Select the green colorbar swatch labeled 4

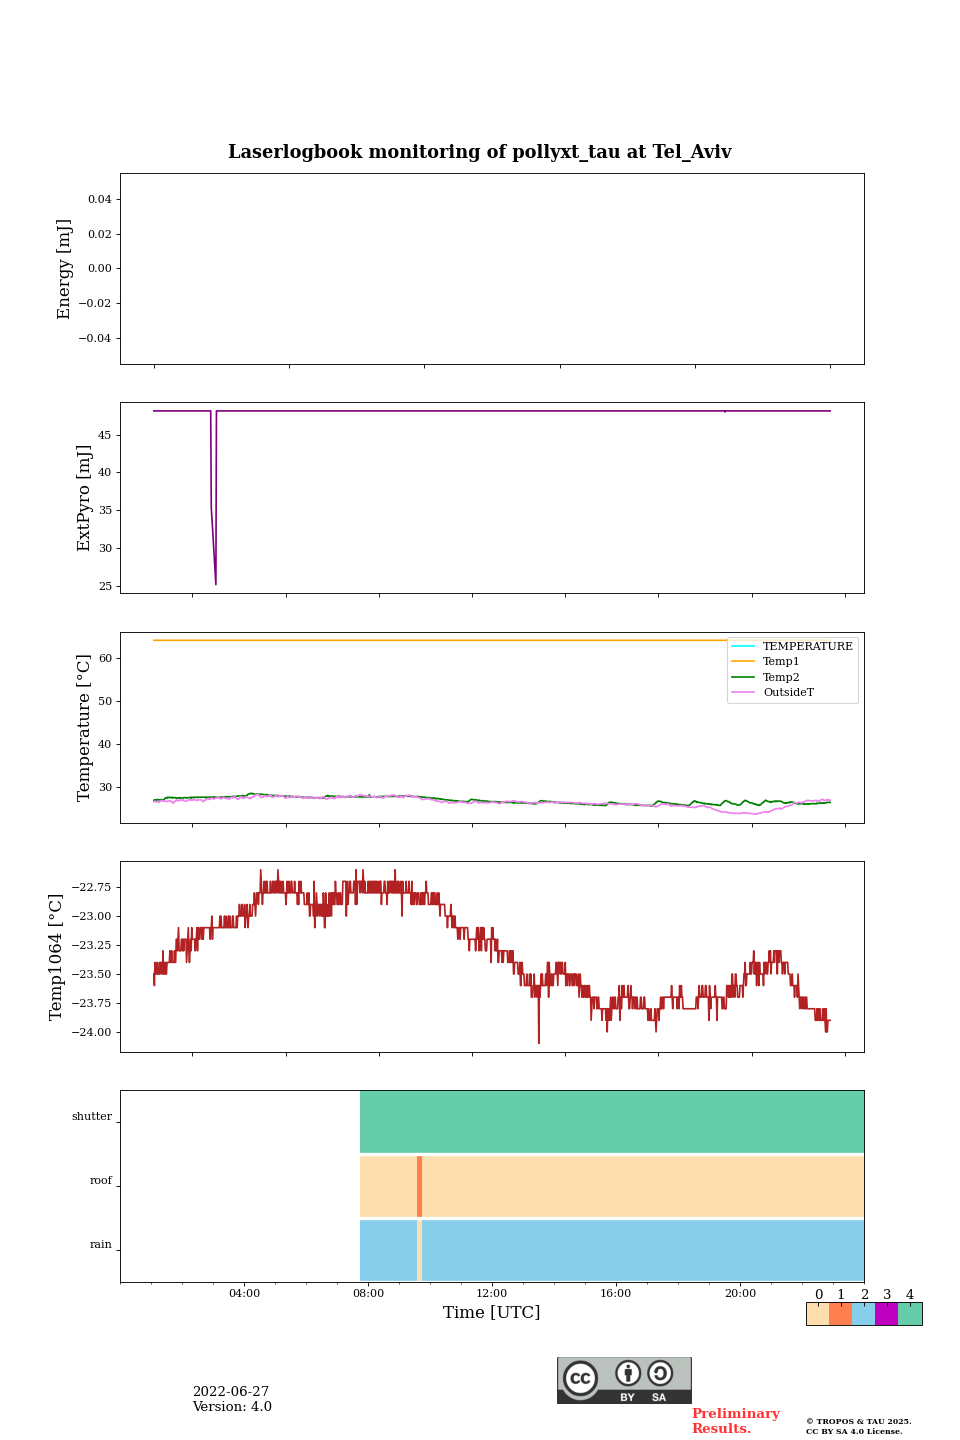pyautogui.click(x=910, y=1314)
